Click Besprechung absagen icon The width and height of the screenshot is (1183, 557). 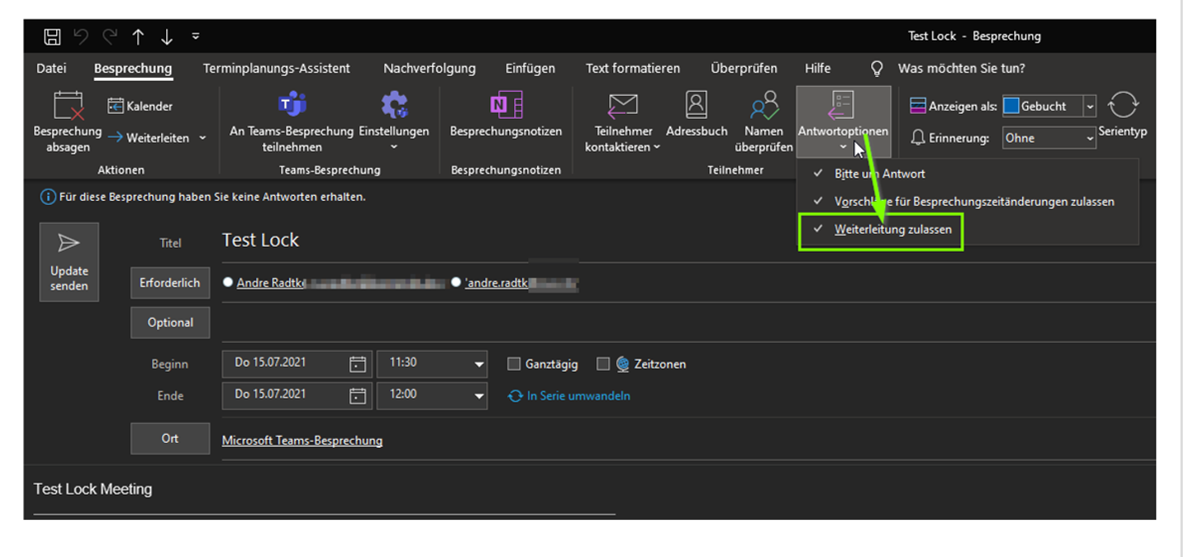tap(68, 106)
